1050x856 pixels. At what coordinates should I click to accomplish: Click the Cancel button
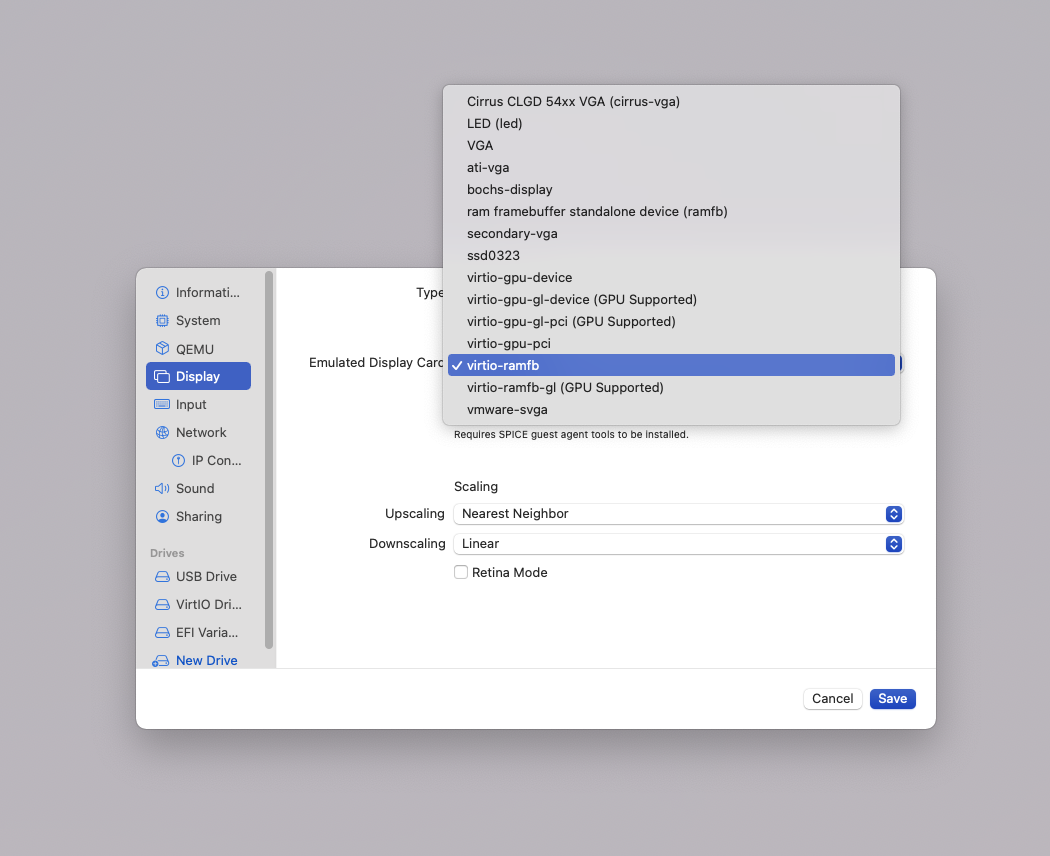832,698
